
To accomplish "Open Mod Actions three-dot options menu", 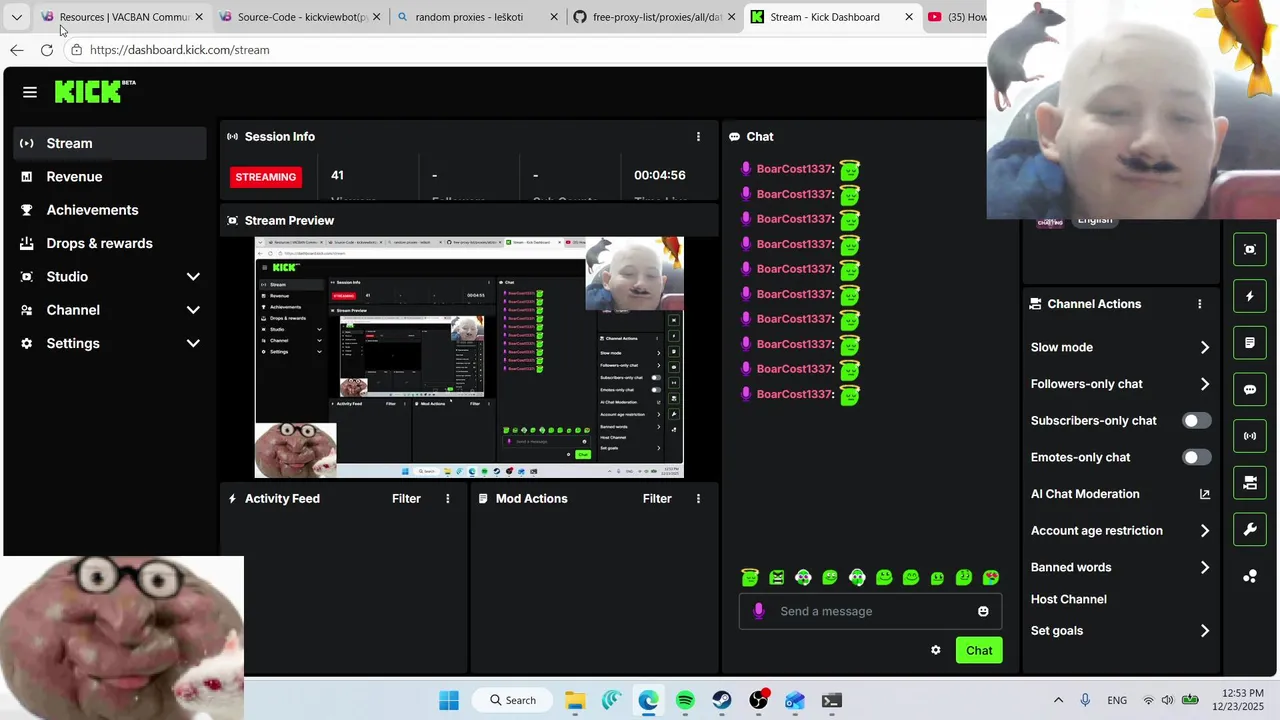I will [x=698, y=499].
